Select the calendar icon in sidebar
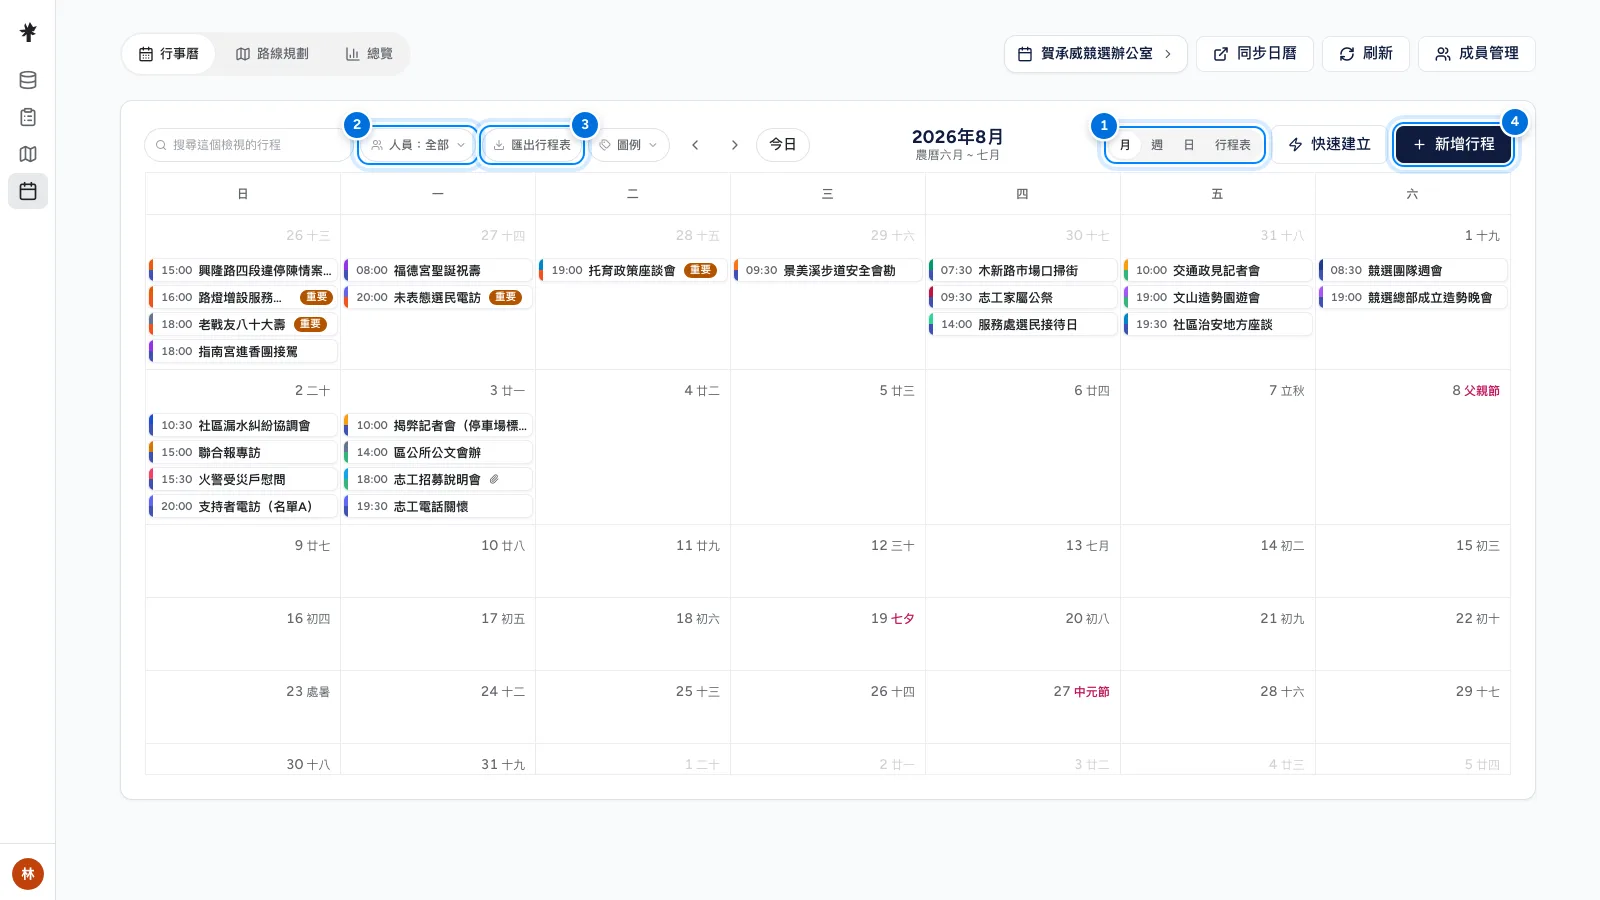The image size is (1600, 900). 28,191
